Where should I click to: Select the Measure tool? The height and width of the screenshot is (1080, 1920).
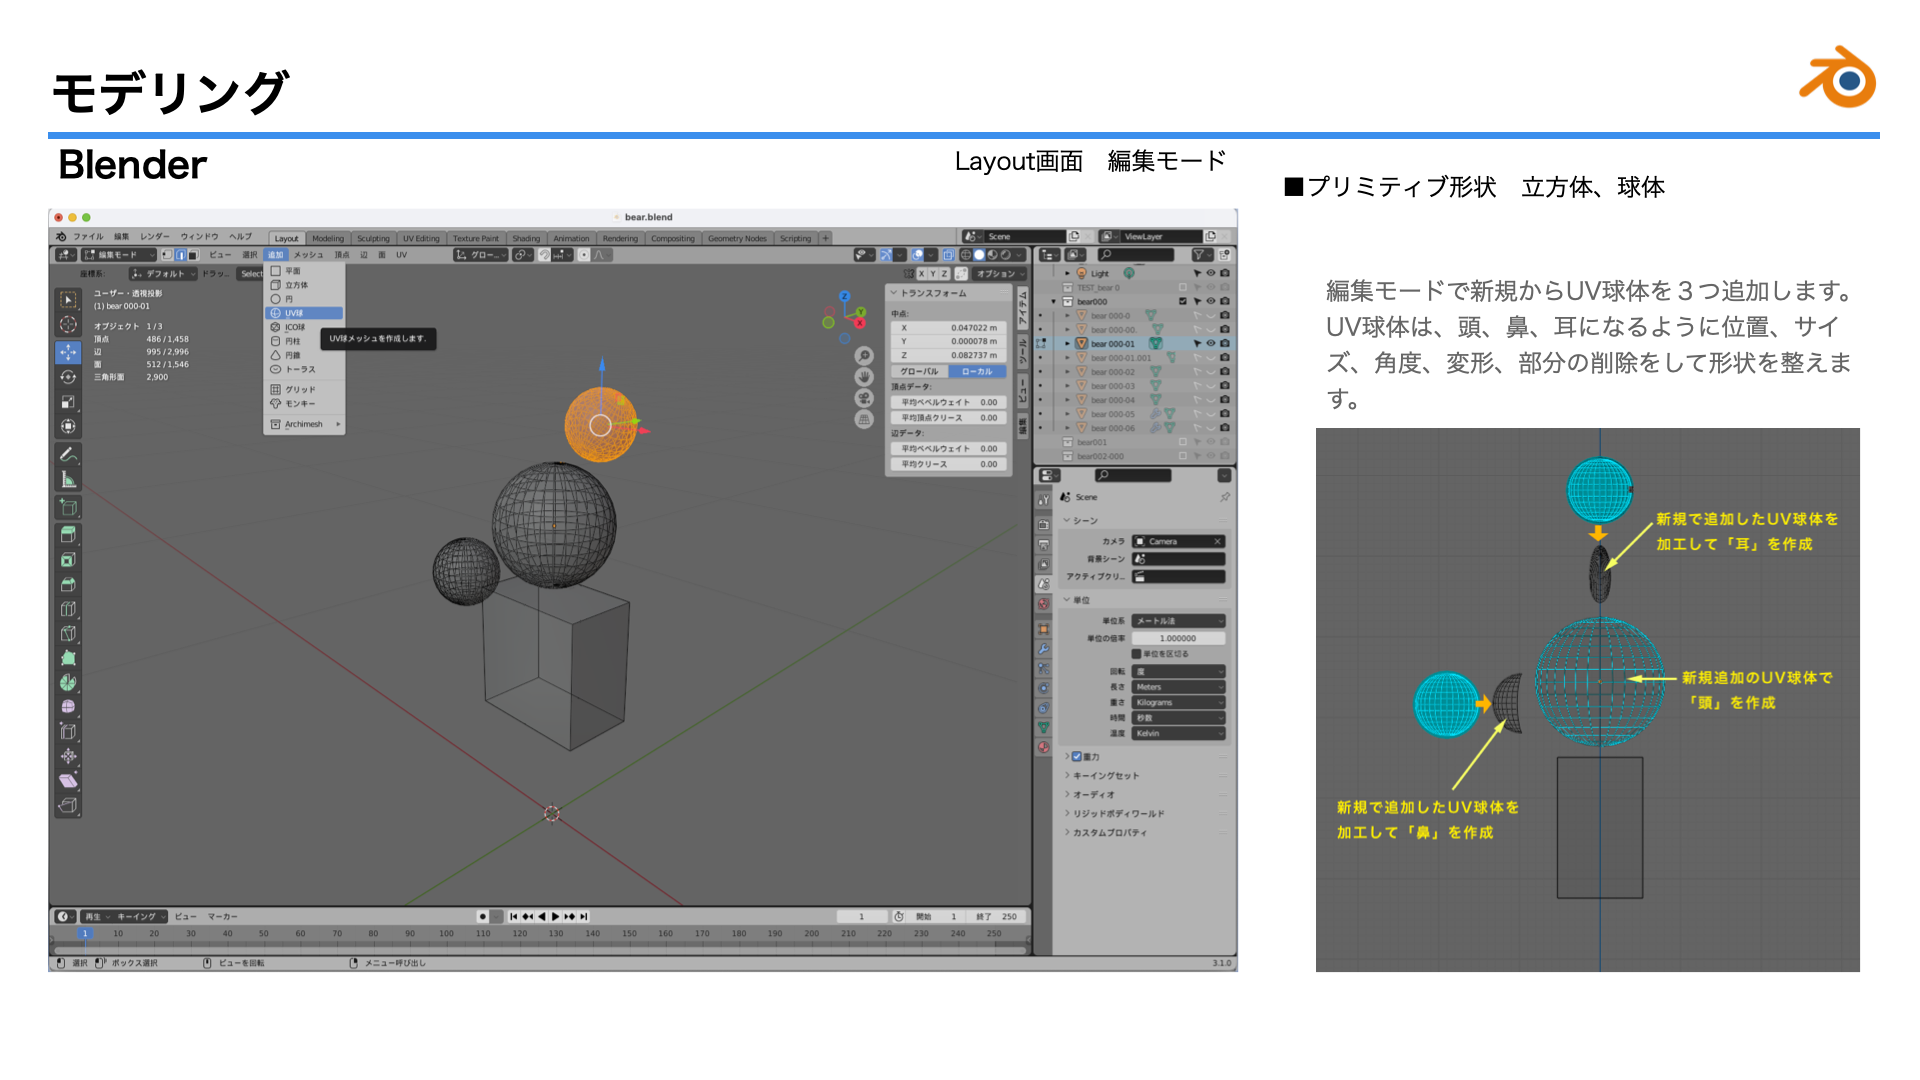tap(68, 480)
